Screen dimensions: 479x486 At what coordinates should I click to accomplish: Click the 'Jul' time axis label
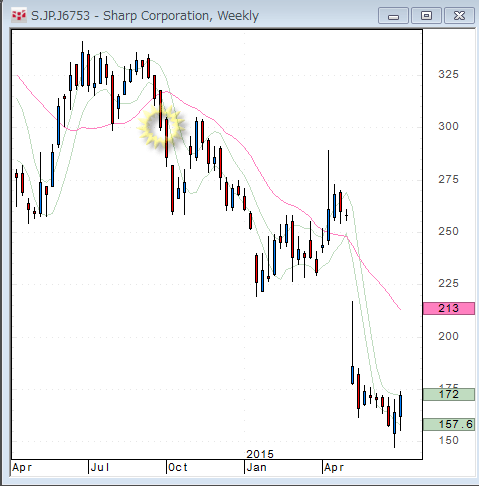point(100,467)
